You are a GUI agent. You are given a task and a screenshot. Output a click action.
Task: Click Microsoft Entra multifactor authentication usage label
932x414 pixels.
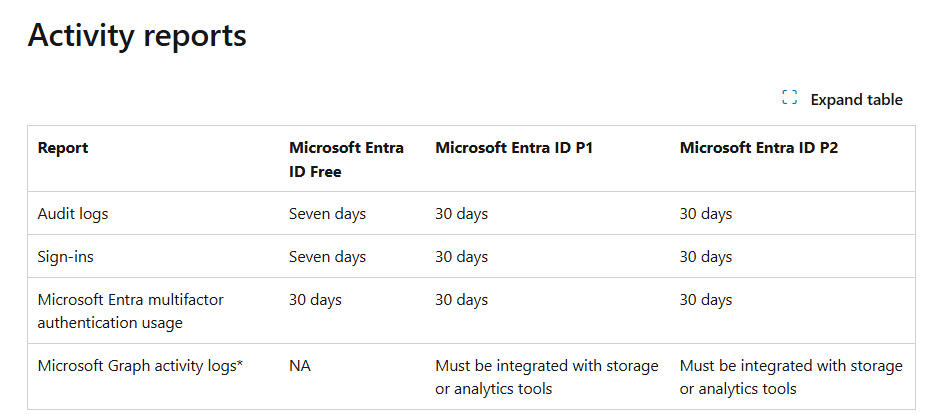131,311
